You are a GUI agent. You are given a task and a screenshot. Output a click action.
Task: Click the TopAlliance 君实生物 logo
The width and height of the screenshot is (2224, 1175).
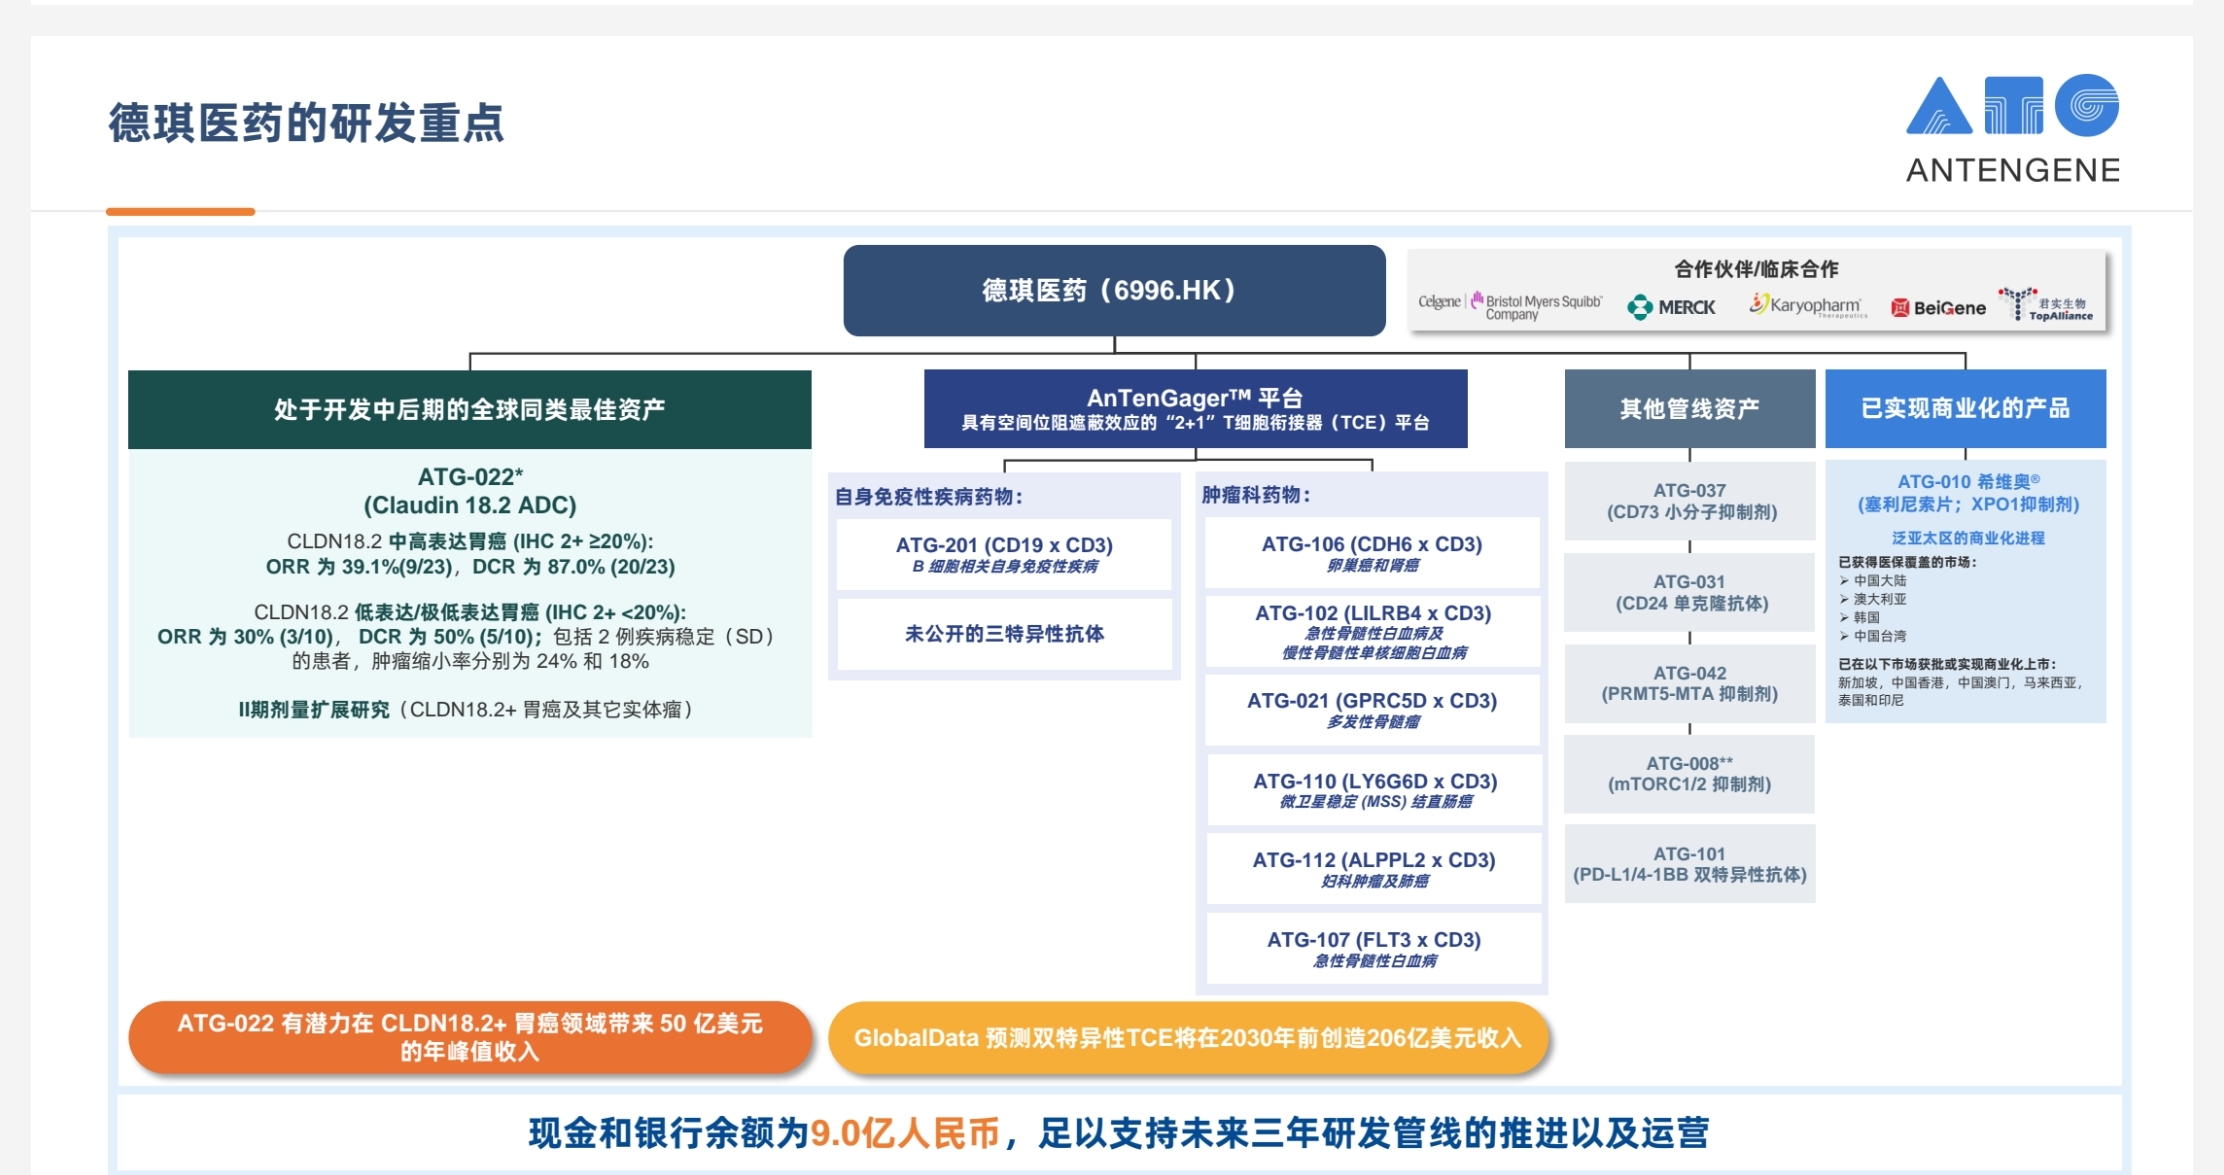point(2046,304)
